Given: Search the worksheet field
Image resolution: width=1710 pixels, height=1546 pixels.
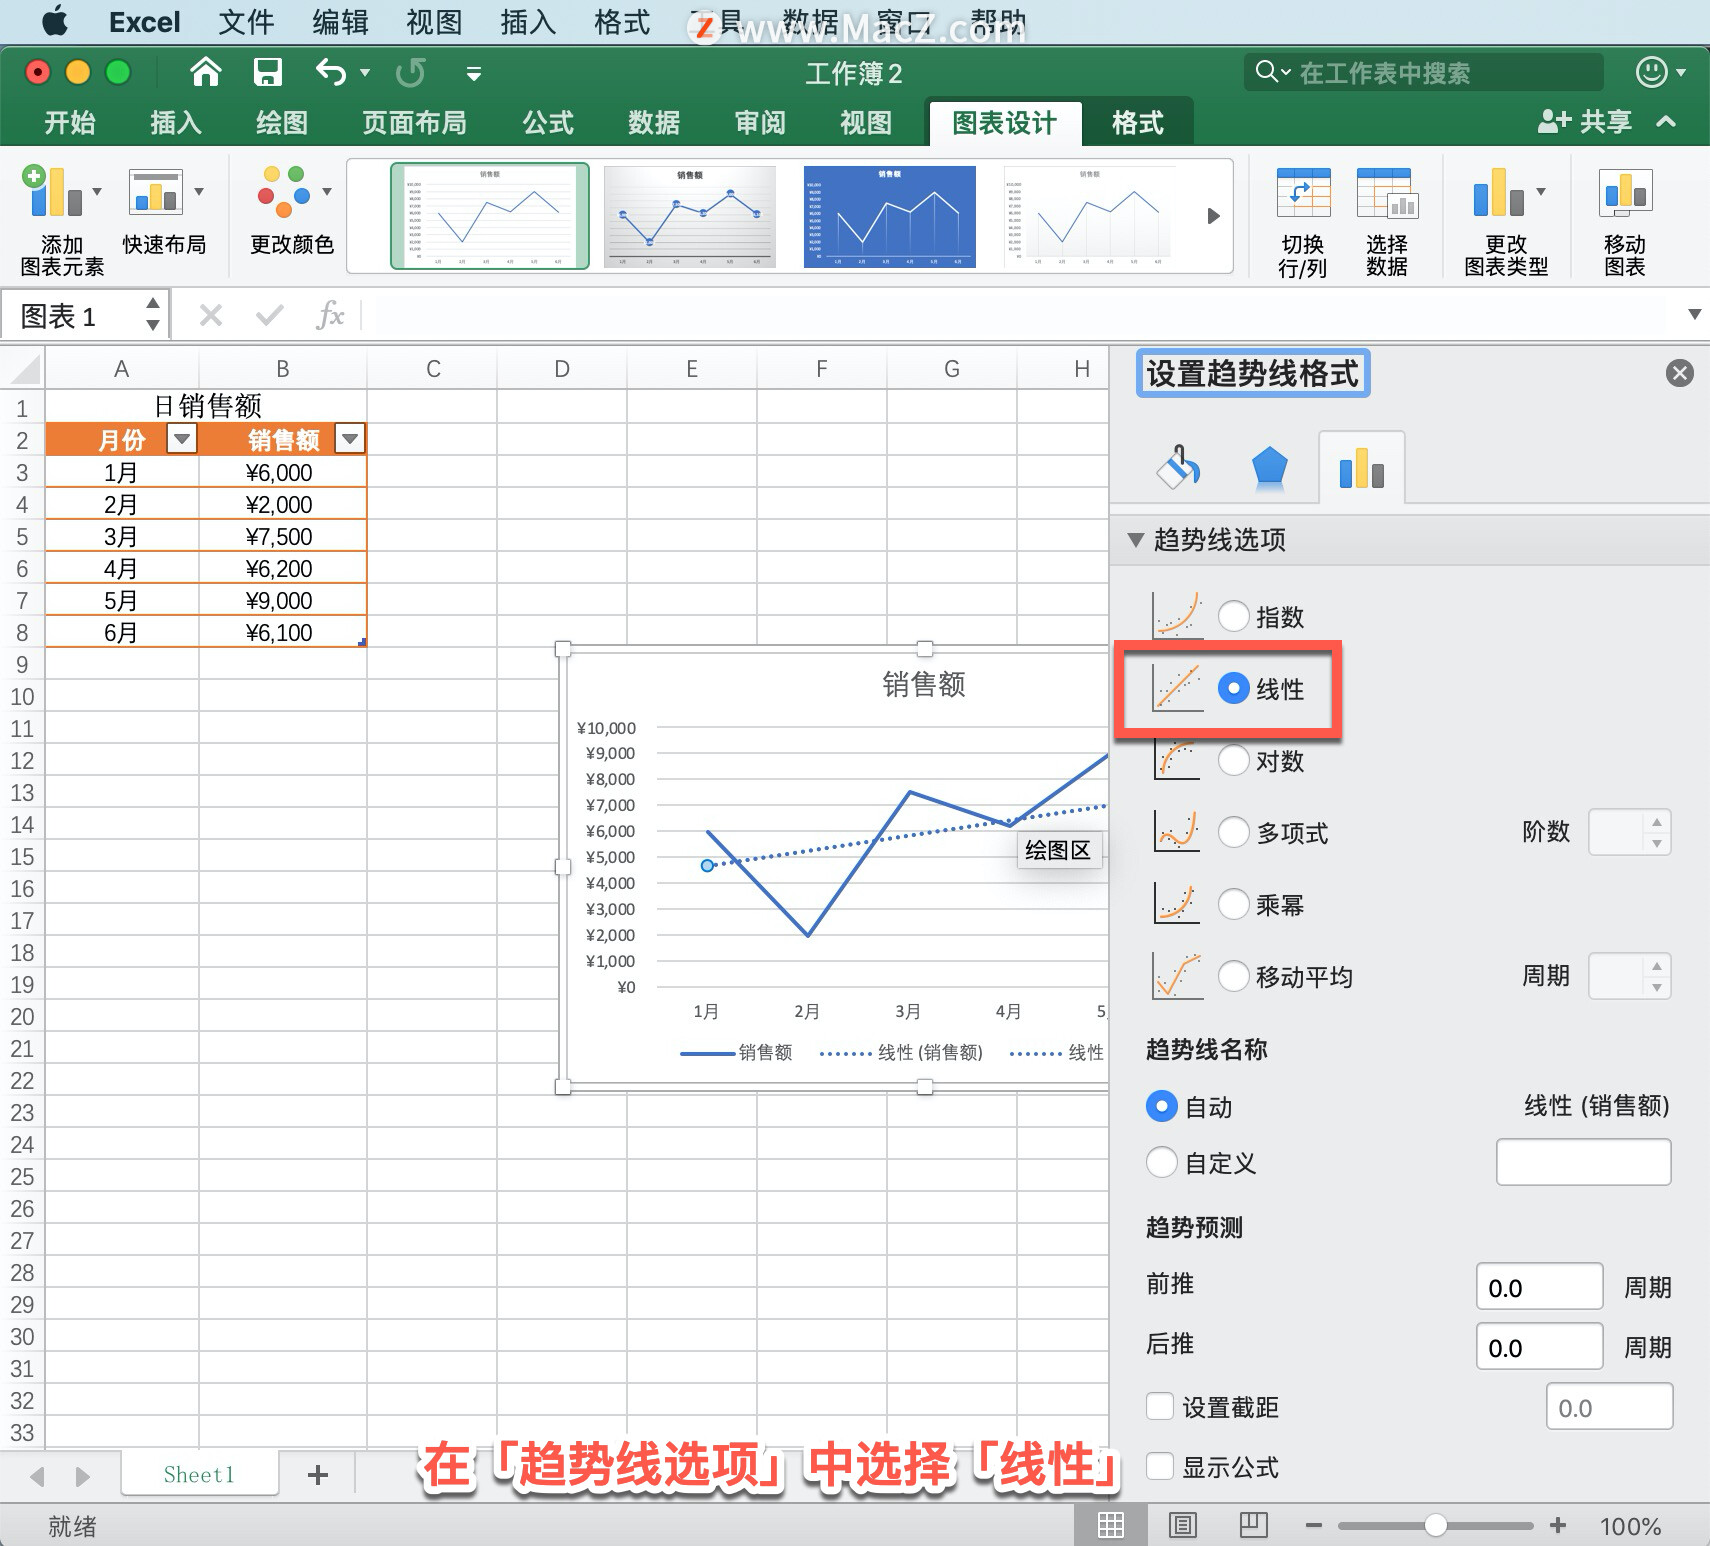Looking at the screenshot, I should click(1424, 72).
